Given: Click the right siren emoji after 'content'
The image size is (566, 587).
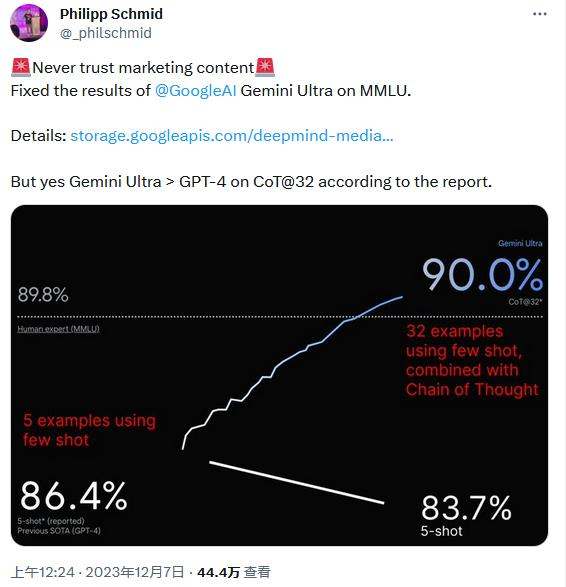Looking at the screenshot, I should (x=265, y=67).
